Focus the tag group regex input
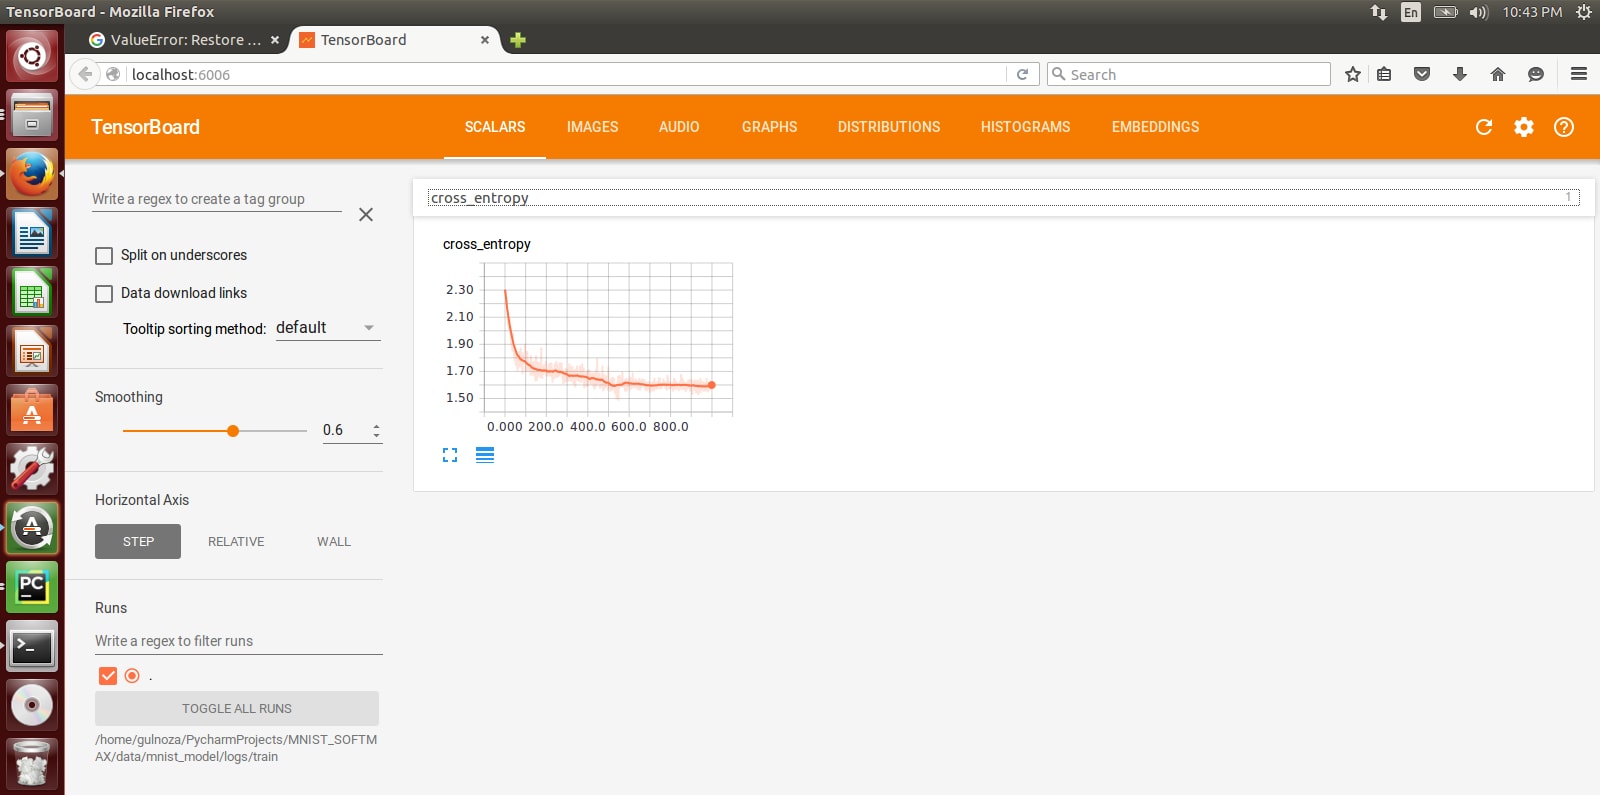 pos(217,199)
